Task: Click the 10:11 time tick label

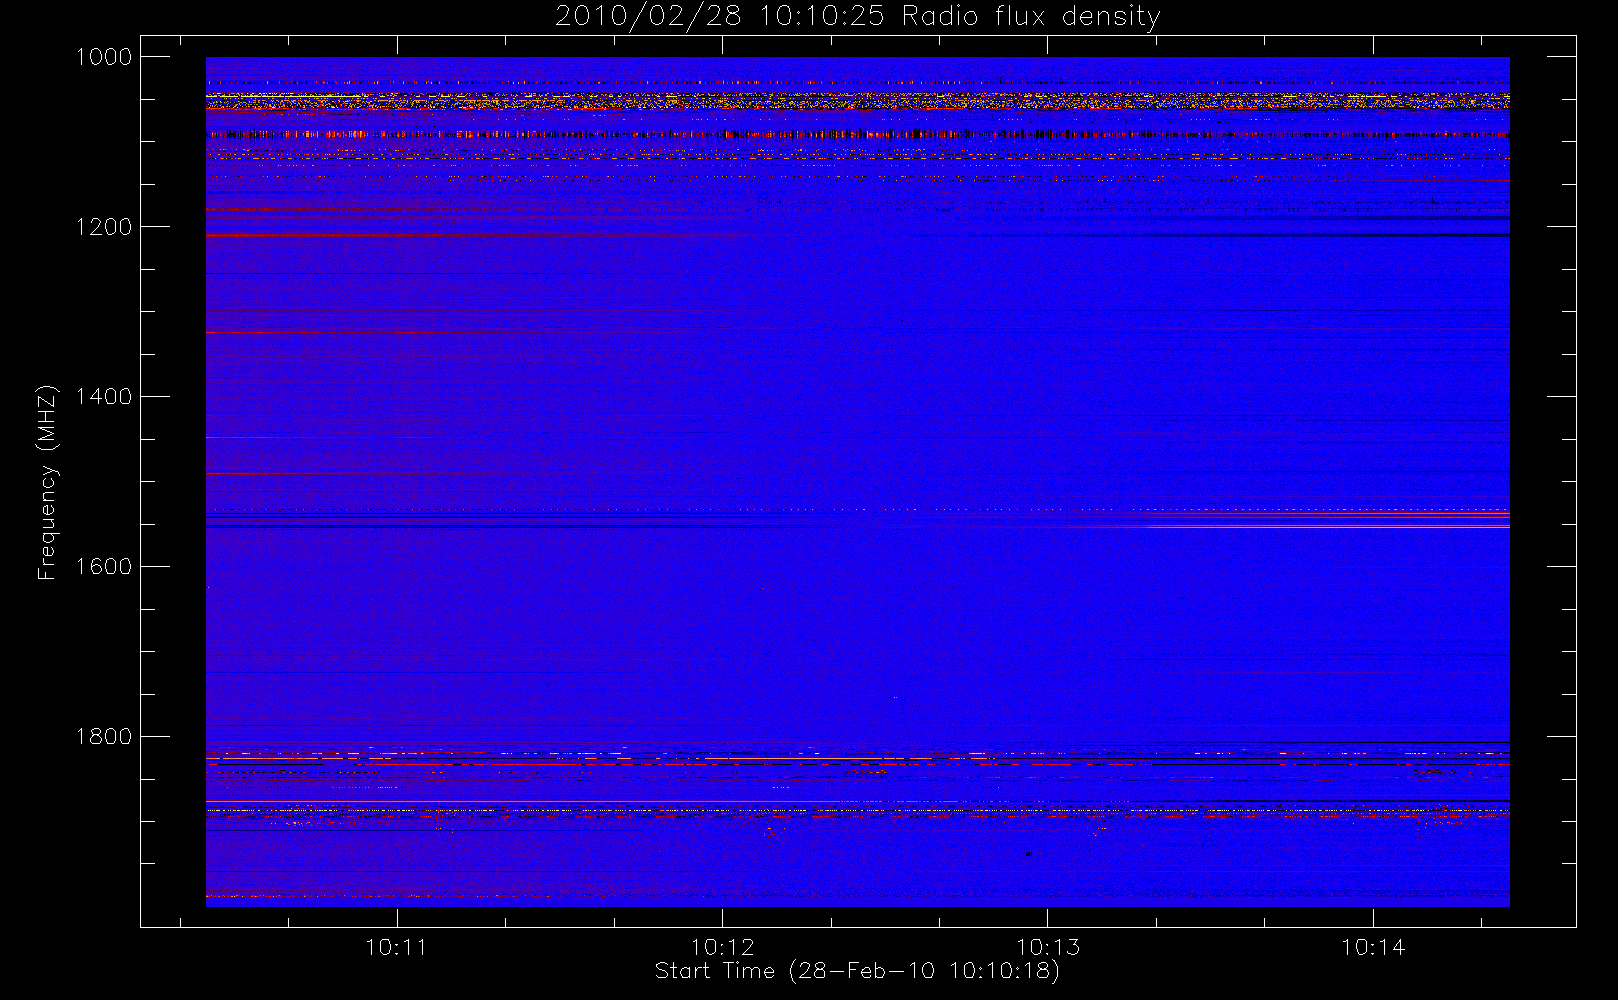Action: (x=397, y=947)
